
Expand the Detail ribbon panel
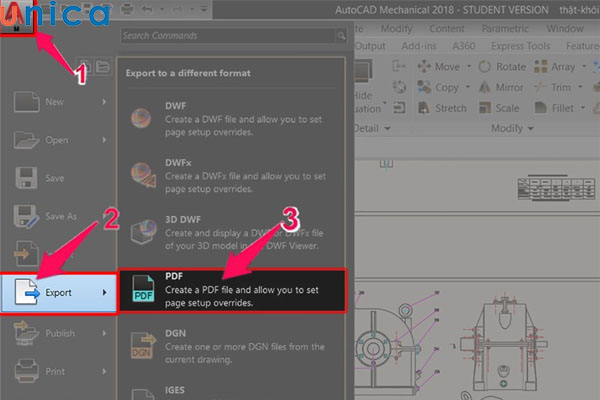coord(372,128)
